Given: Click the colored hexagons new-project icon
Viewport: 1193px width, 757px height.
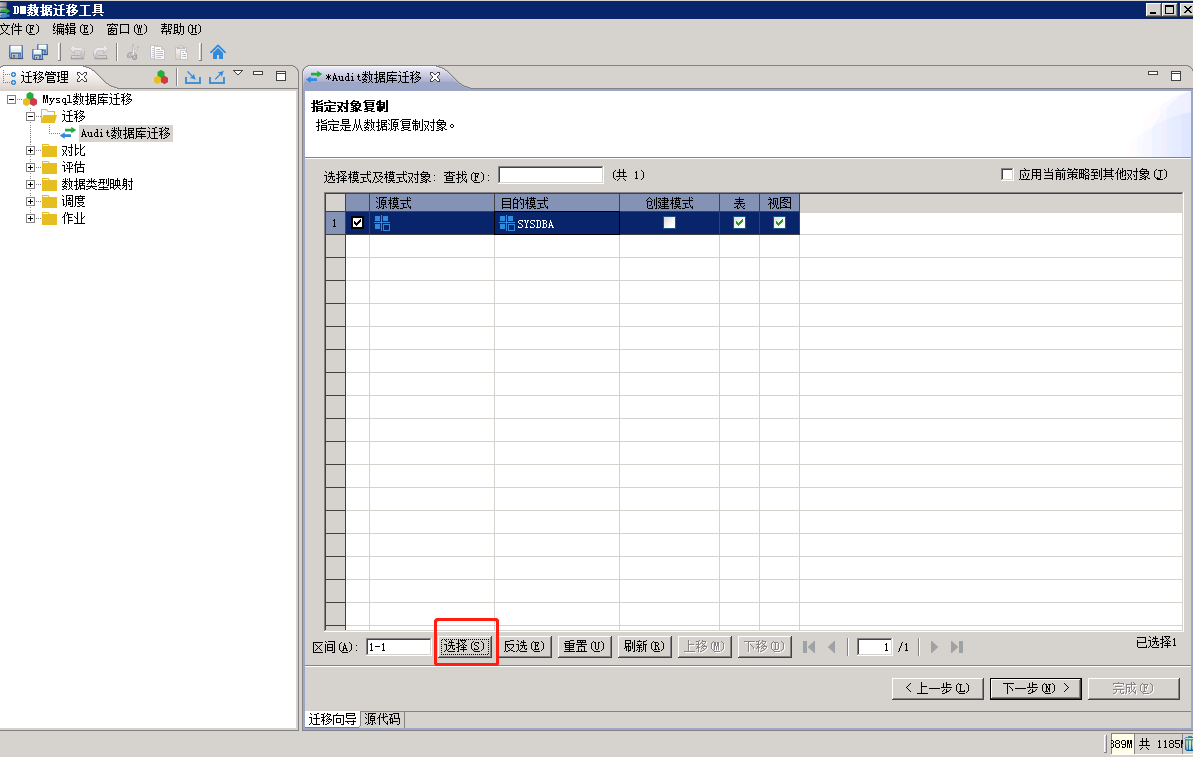Looking at the screenshot, I should (x=161, y=77).
